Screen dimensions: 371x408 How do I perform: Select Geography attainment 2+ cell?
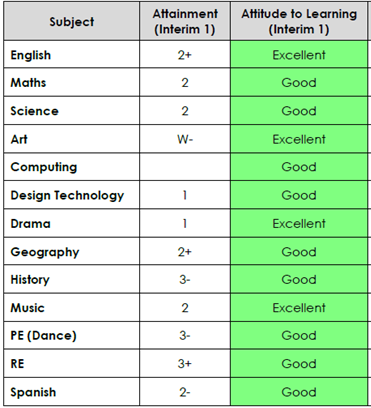[185, 251]
